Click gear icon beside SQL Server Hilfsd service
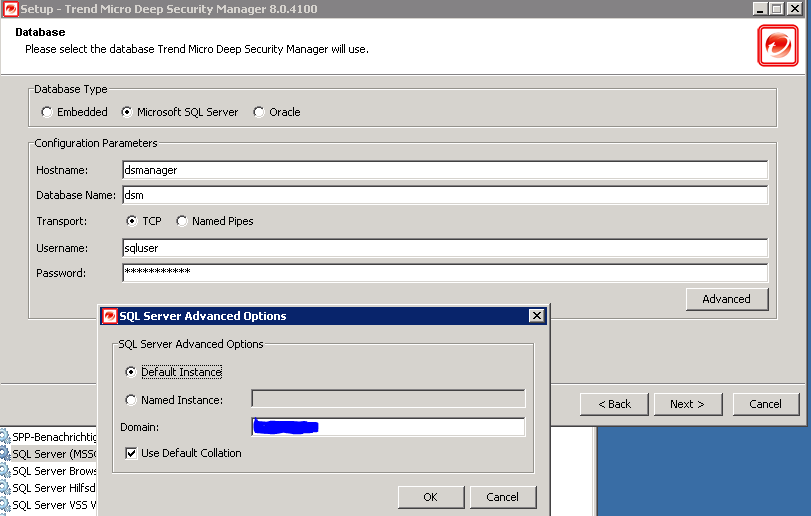The image size is (811, 516). (x=5, y=488)
